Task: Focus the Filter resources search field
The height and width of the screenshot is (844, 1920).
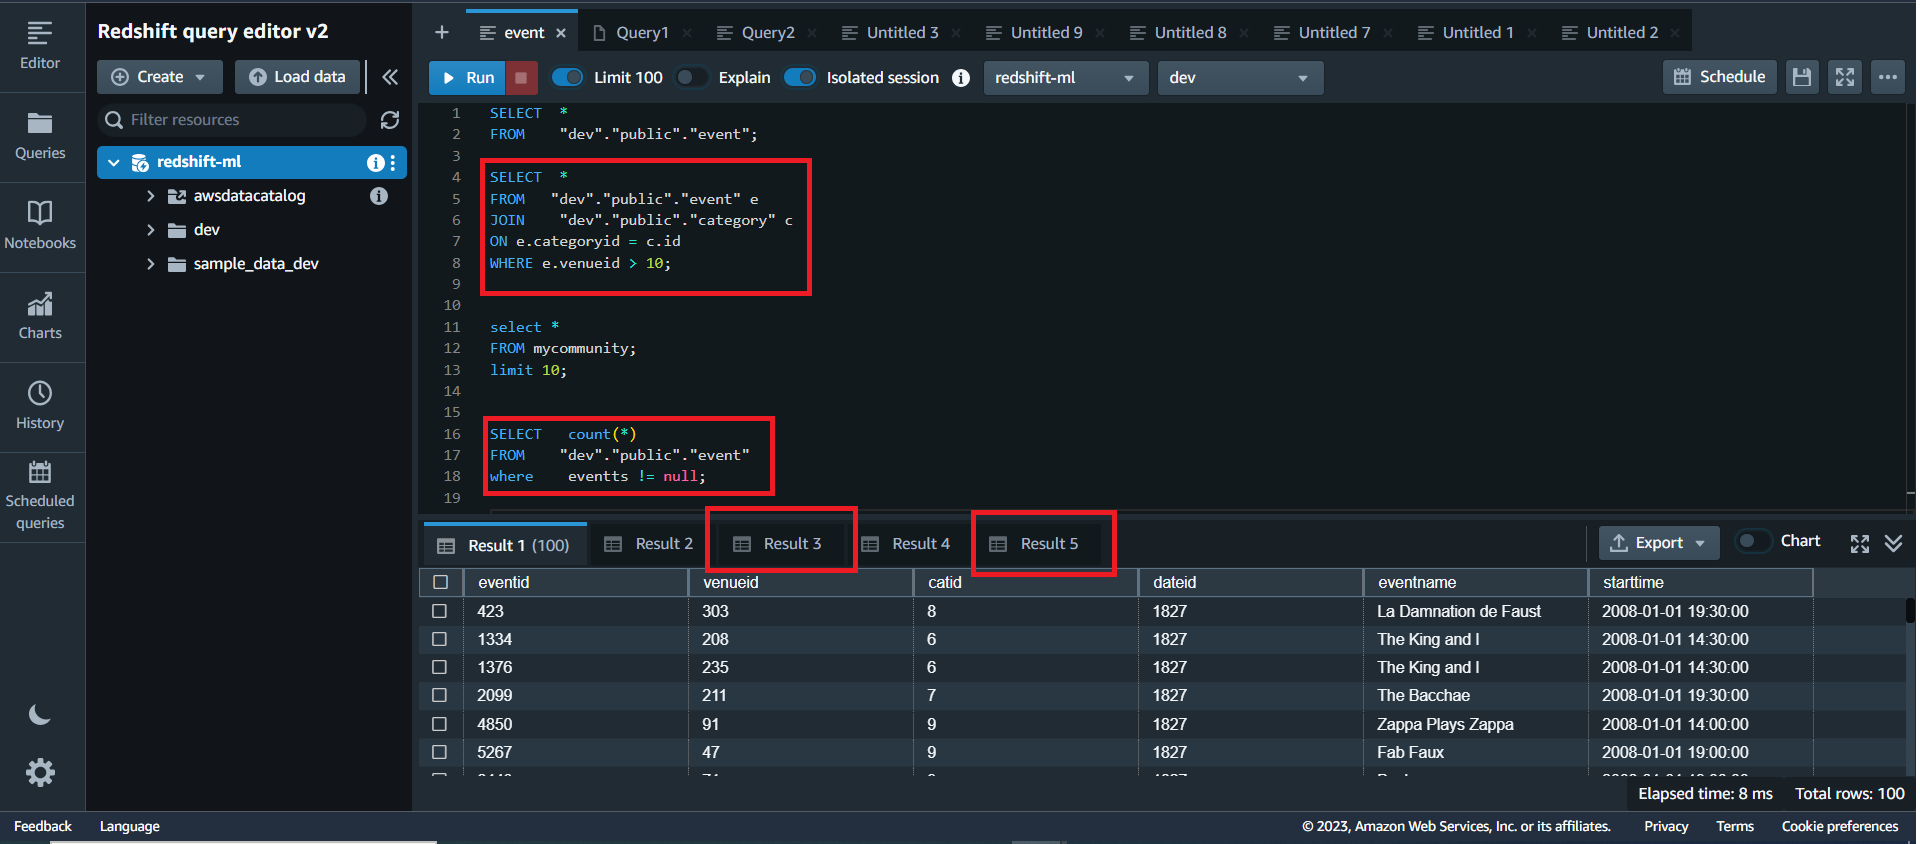Action: pyautogui.click(x=236, y=120)
